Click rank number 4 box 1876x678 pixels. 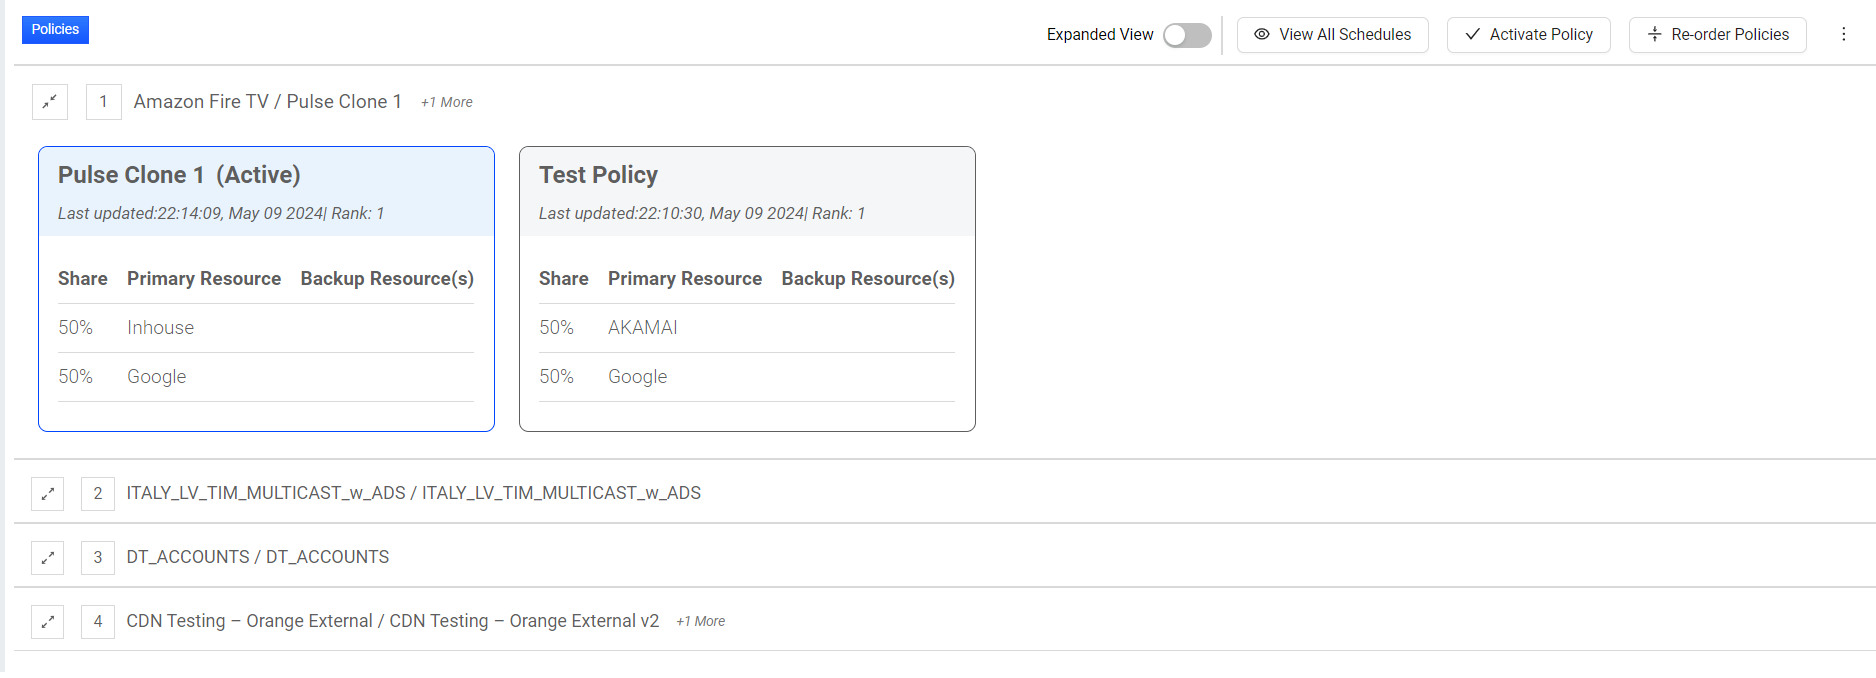click(x=97, y=621)
